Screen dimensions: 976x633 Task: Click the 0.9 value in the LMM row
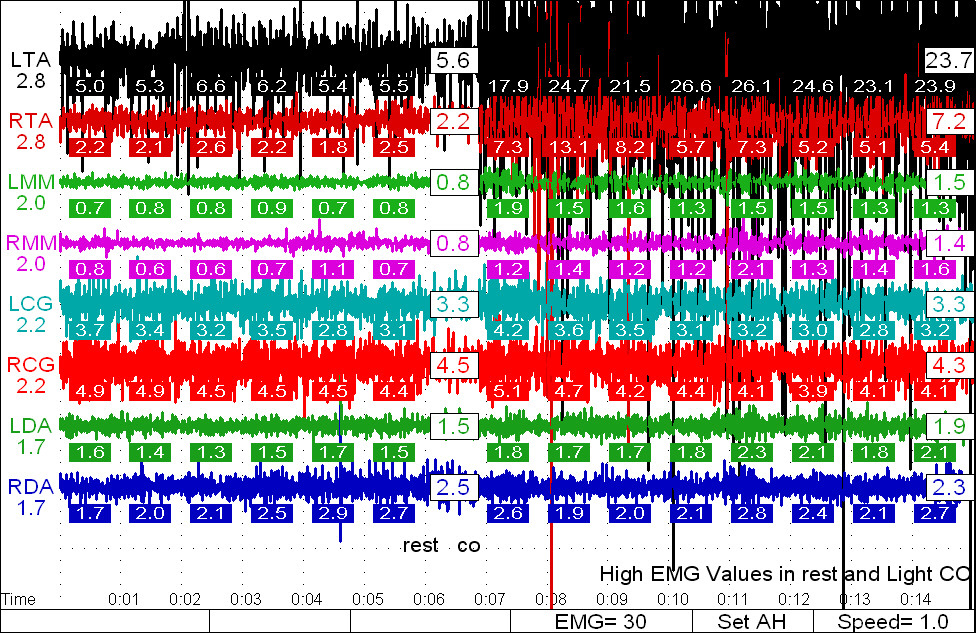272,209
